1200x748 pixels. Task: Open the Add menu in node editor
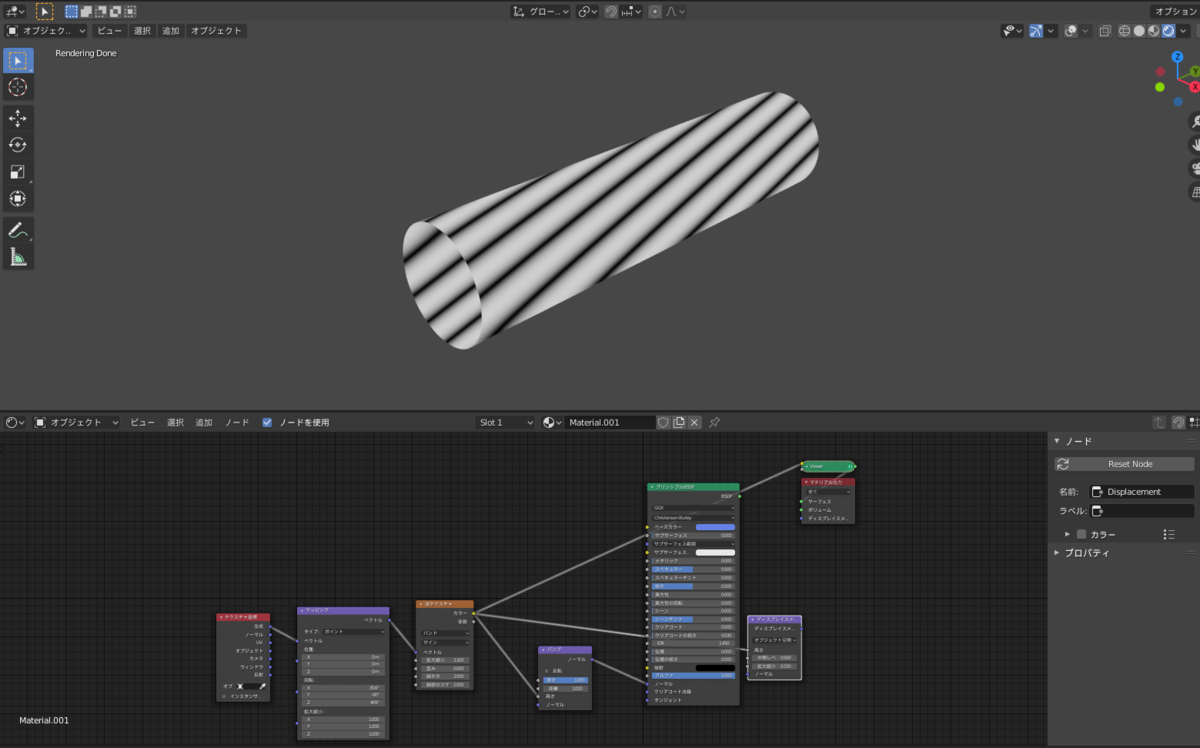pos(204,422)
